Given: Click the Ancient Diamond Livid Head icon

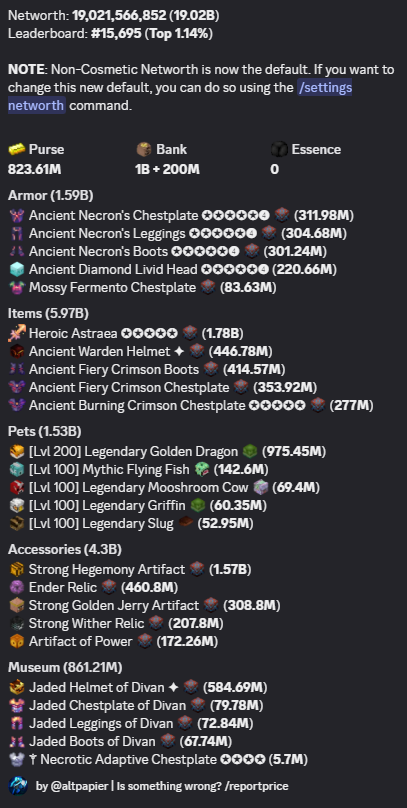Looking at the screenshot, I should (16, 270).
